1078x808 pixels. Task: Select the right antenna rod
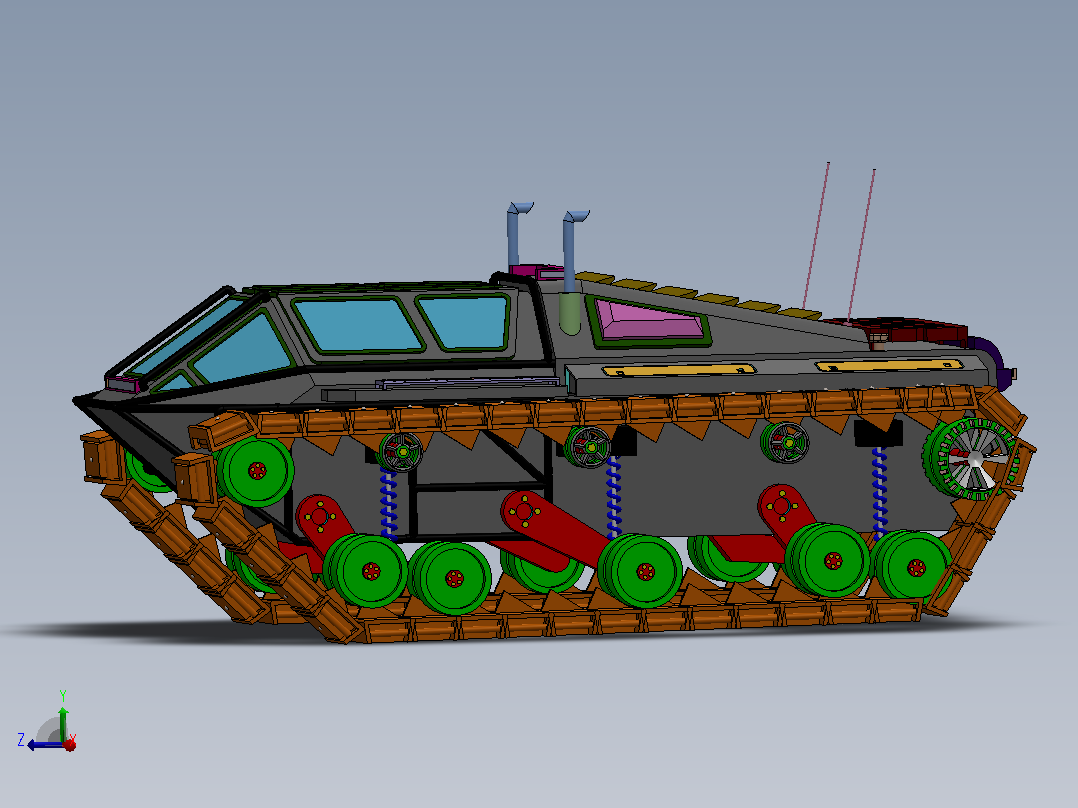click(861, 244)
